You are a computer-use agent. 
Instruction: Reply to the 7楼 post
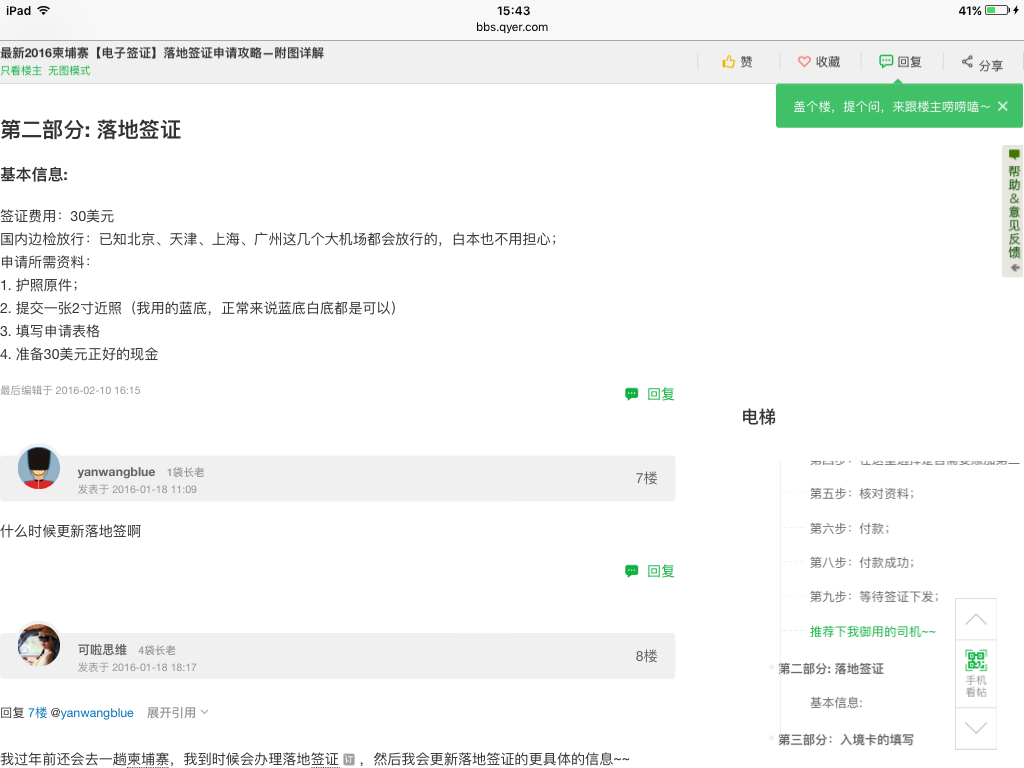650,571
